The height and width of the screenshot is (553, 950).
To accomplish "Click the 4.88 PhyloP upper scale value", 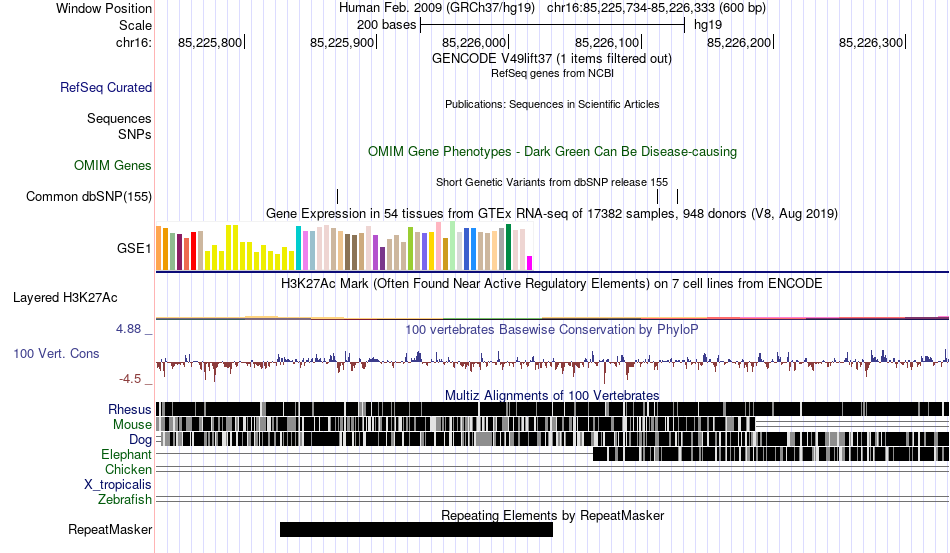I will (128, 329).
